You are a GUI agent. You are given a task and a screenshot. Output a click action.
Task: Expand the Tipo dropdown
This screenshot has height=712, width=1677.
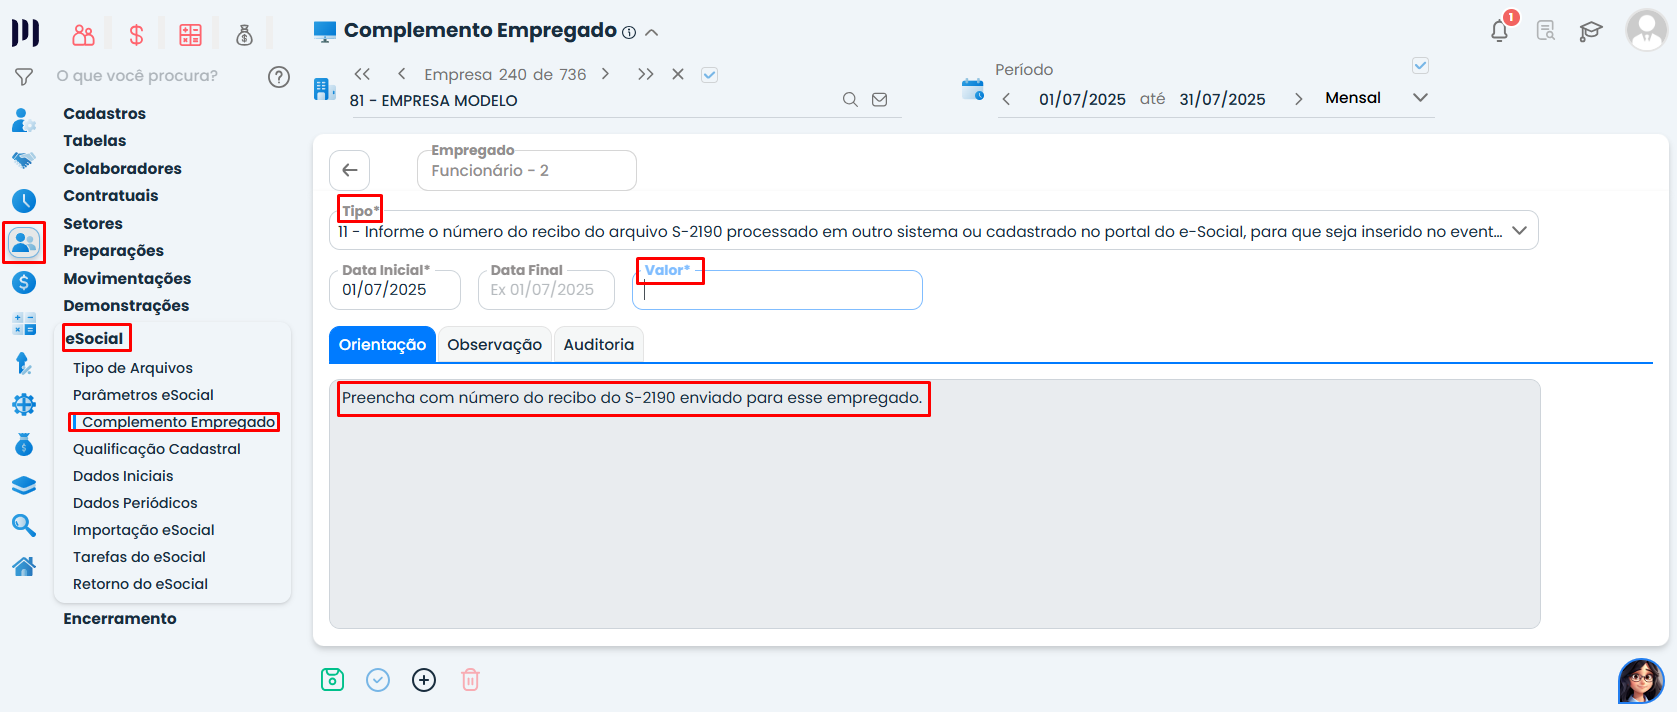click(1520, 231)
